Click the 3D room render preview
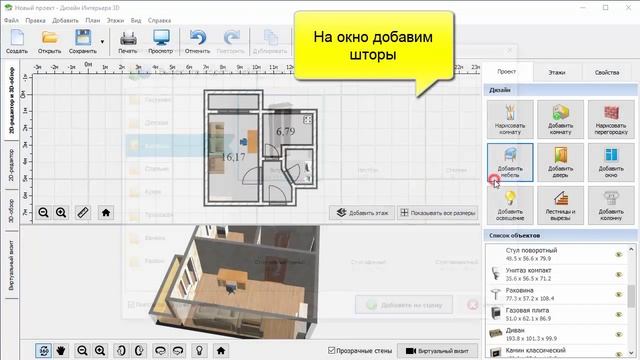Screen dimensions: 640x360 234,282
